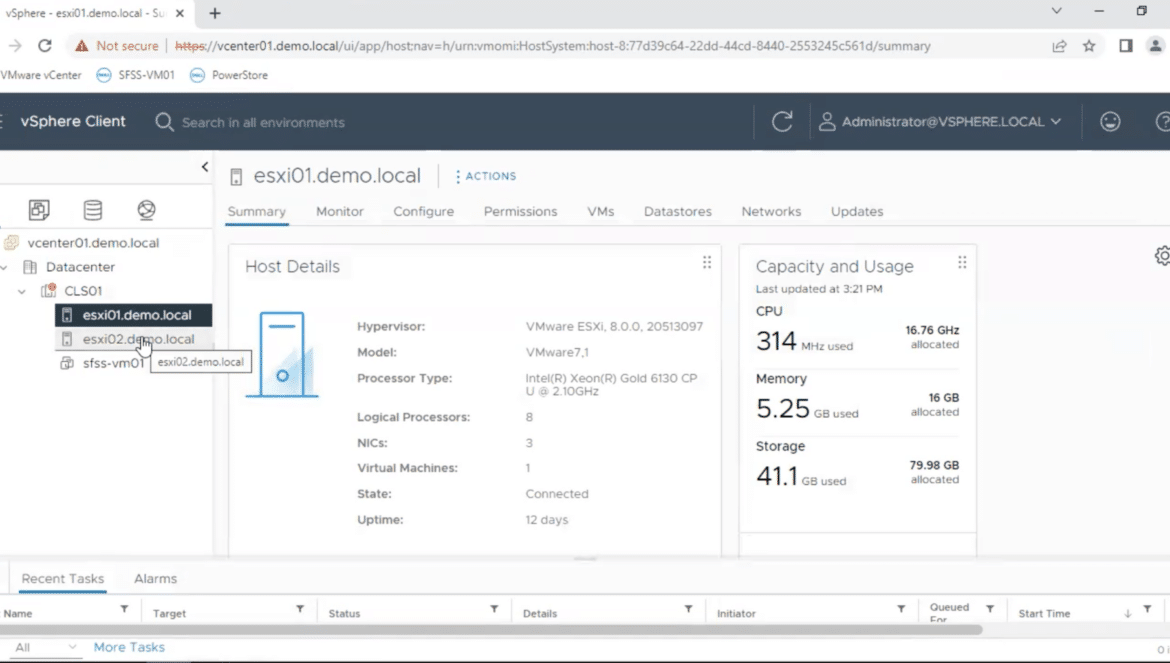The height and width of the screenshot is (663, 1170).
Task: Open a new browser tab
Action: (x=215, y=13)
